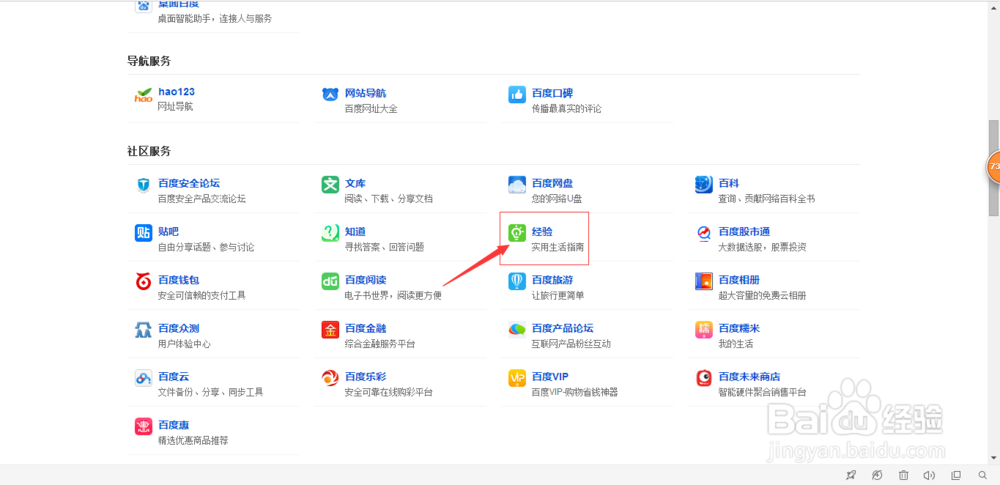Screen dimensions: 1000x485
Task: Click the 百度阅读 green icon
Action: (x=330, y=282)
